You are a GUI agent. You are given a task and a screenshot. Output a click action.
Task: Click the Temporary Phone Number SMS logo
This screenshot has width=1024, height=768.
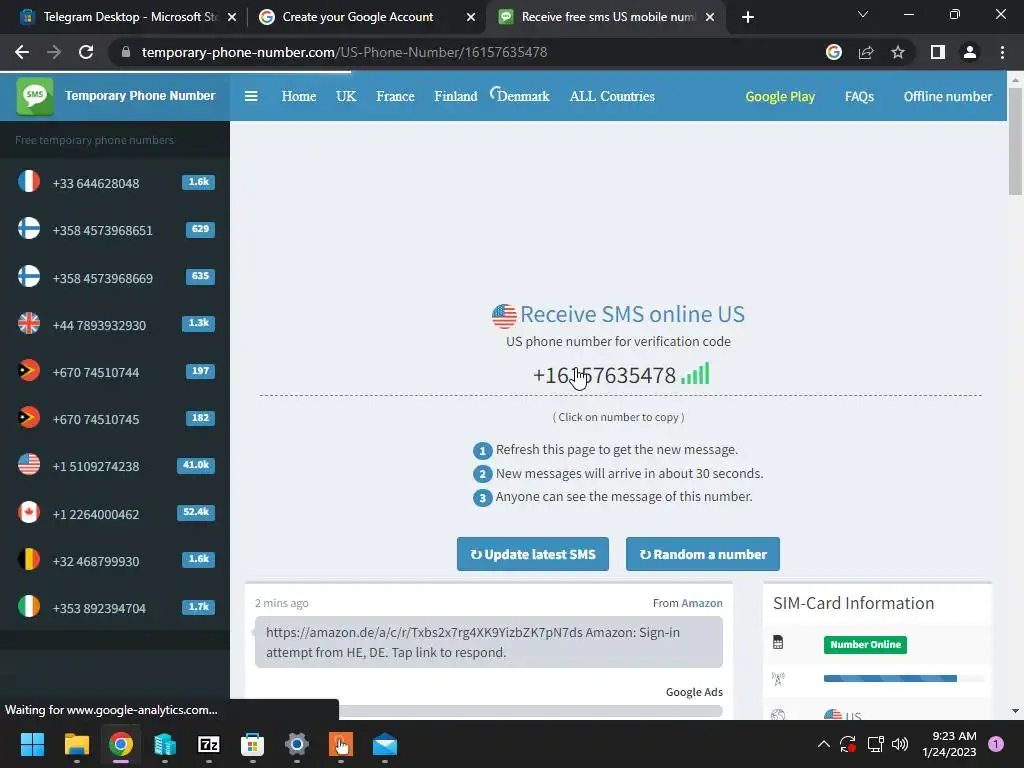(x=35, y=96)
